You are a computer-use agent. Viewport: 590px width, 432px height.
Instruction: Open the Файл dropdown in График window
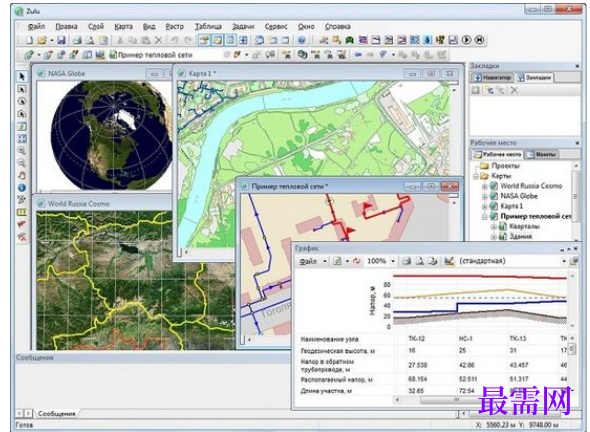324,261
